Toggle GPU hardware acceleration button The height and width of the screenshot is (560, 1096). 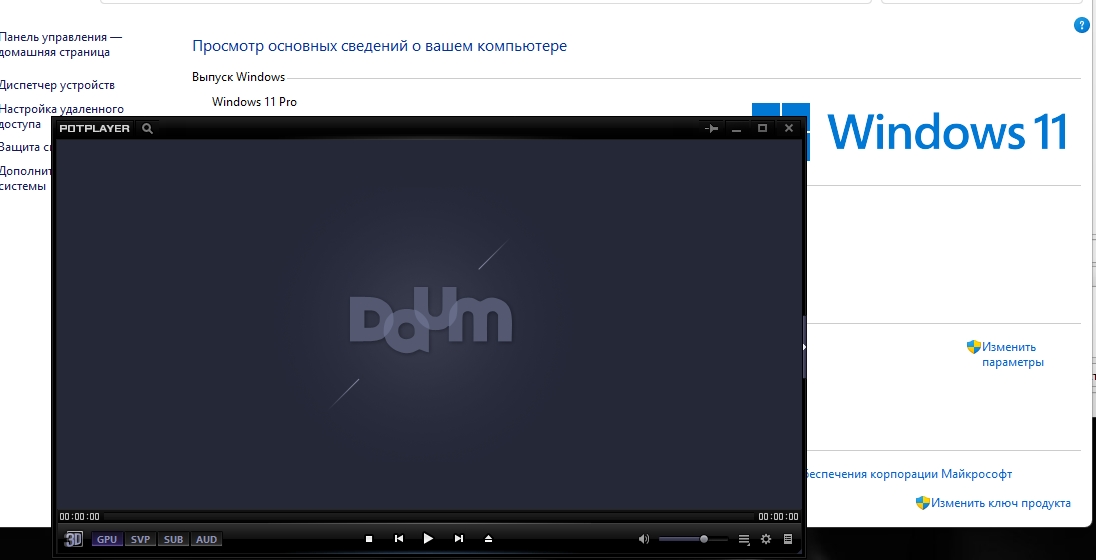click(x=107, y=539)
